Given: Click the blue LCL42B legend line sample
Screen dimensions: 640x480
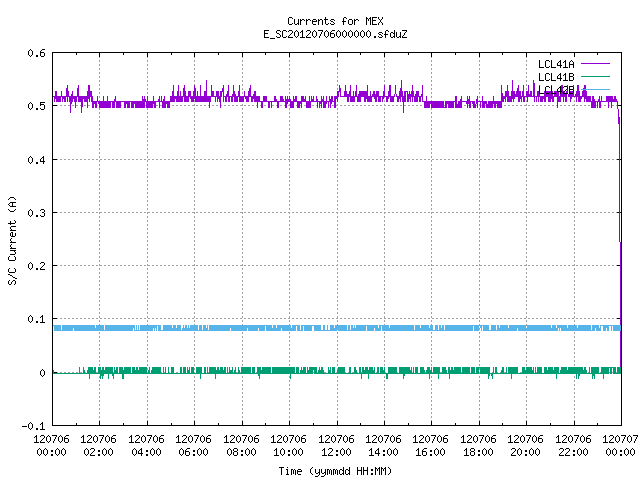Looking at the screenshot, I should (595, 89).
